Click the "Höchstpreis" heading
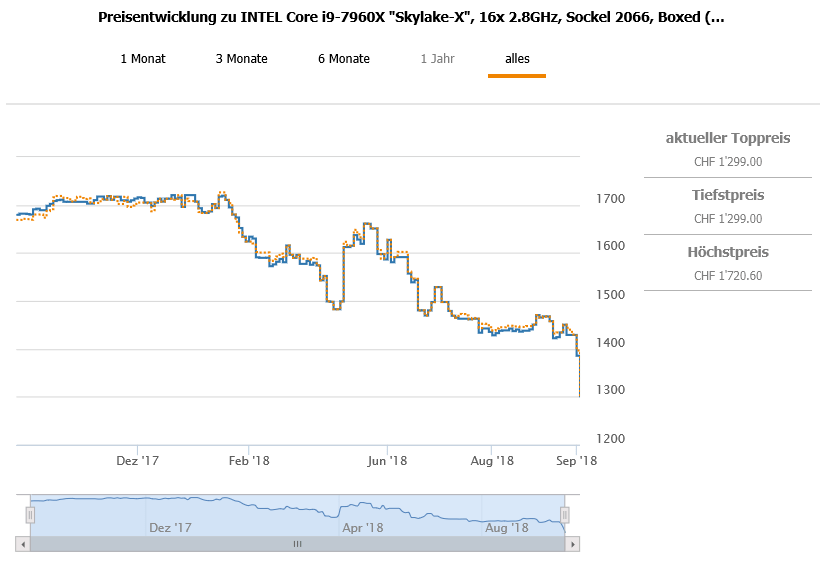 coord(728,252)
